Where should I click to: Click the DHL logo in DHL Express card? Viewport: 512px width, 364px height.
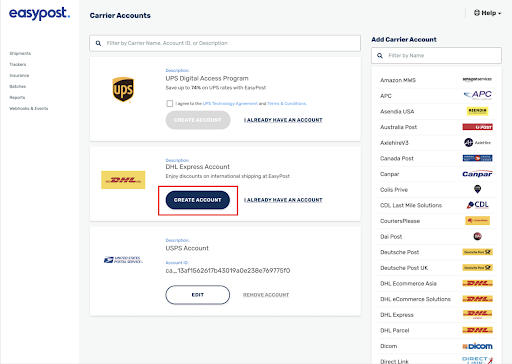[x=123, y=180]
